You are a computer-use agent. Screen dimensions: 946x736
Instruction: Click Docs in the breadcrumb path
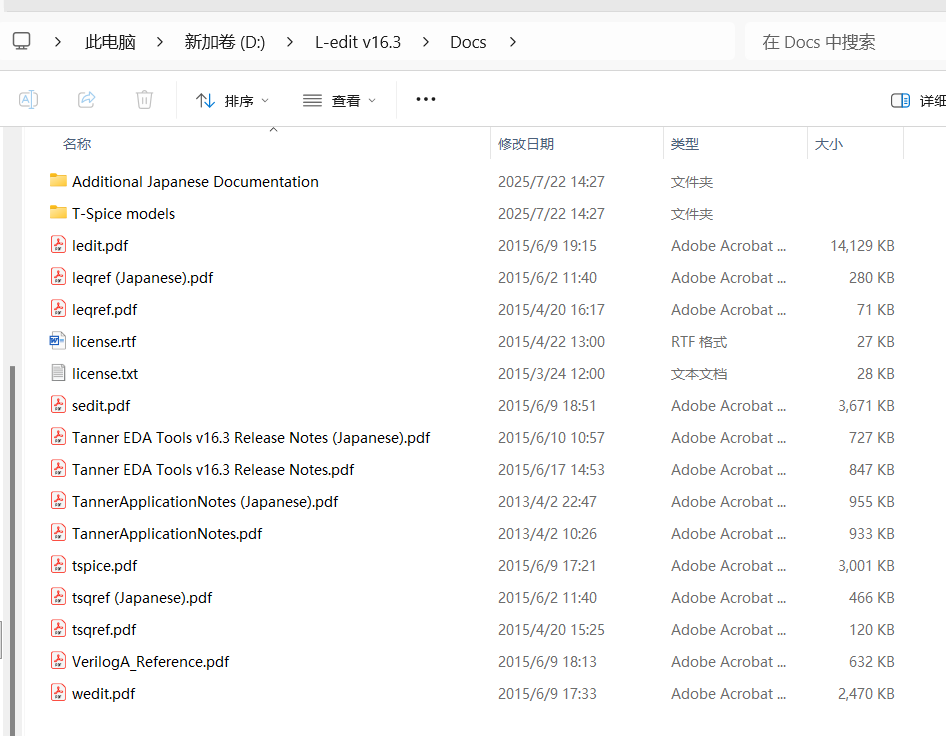click(468, 42)
